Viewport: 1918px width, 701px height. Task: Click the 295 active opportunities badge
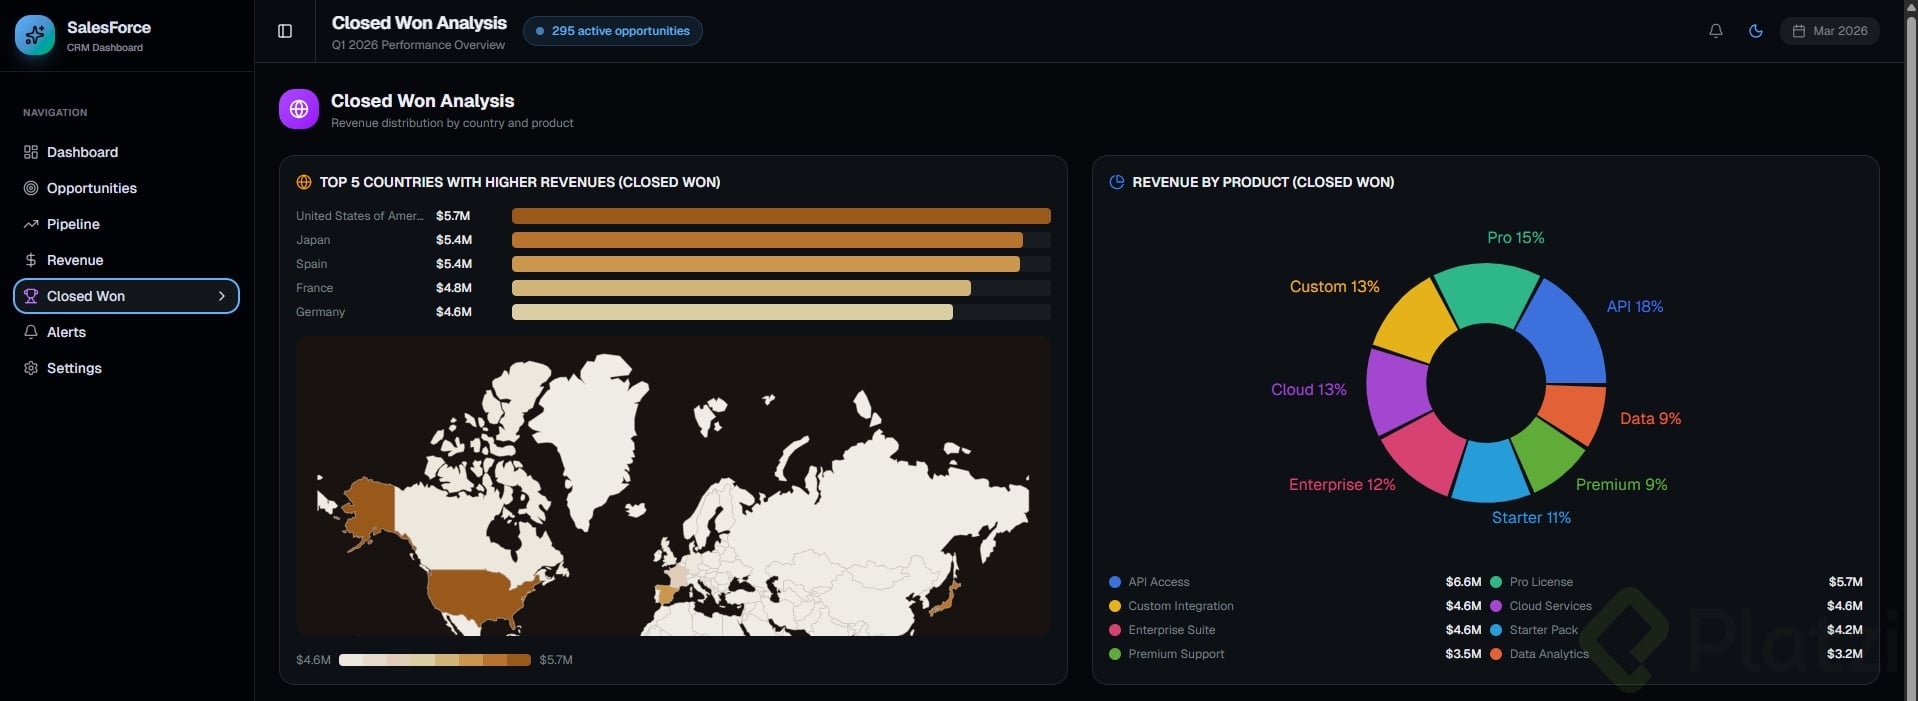(x=612, y=31)
